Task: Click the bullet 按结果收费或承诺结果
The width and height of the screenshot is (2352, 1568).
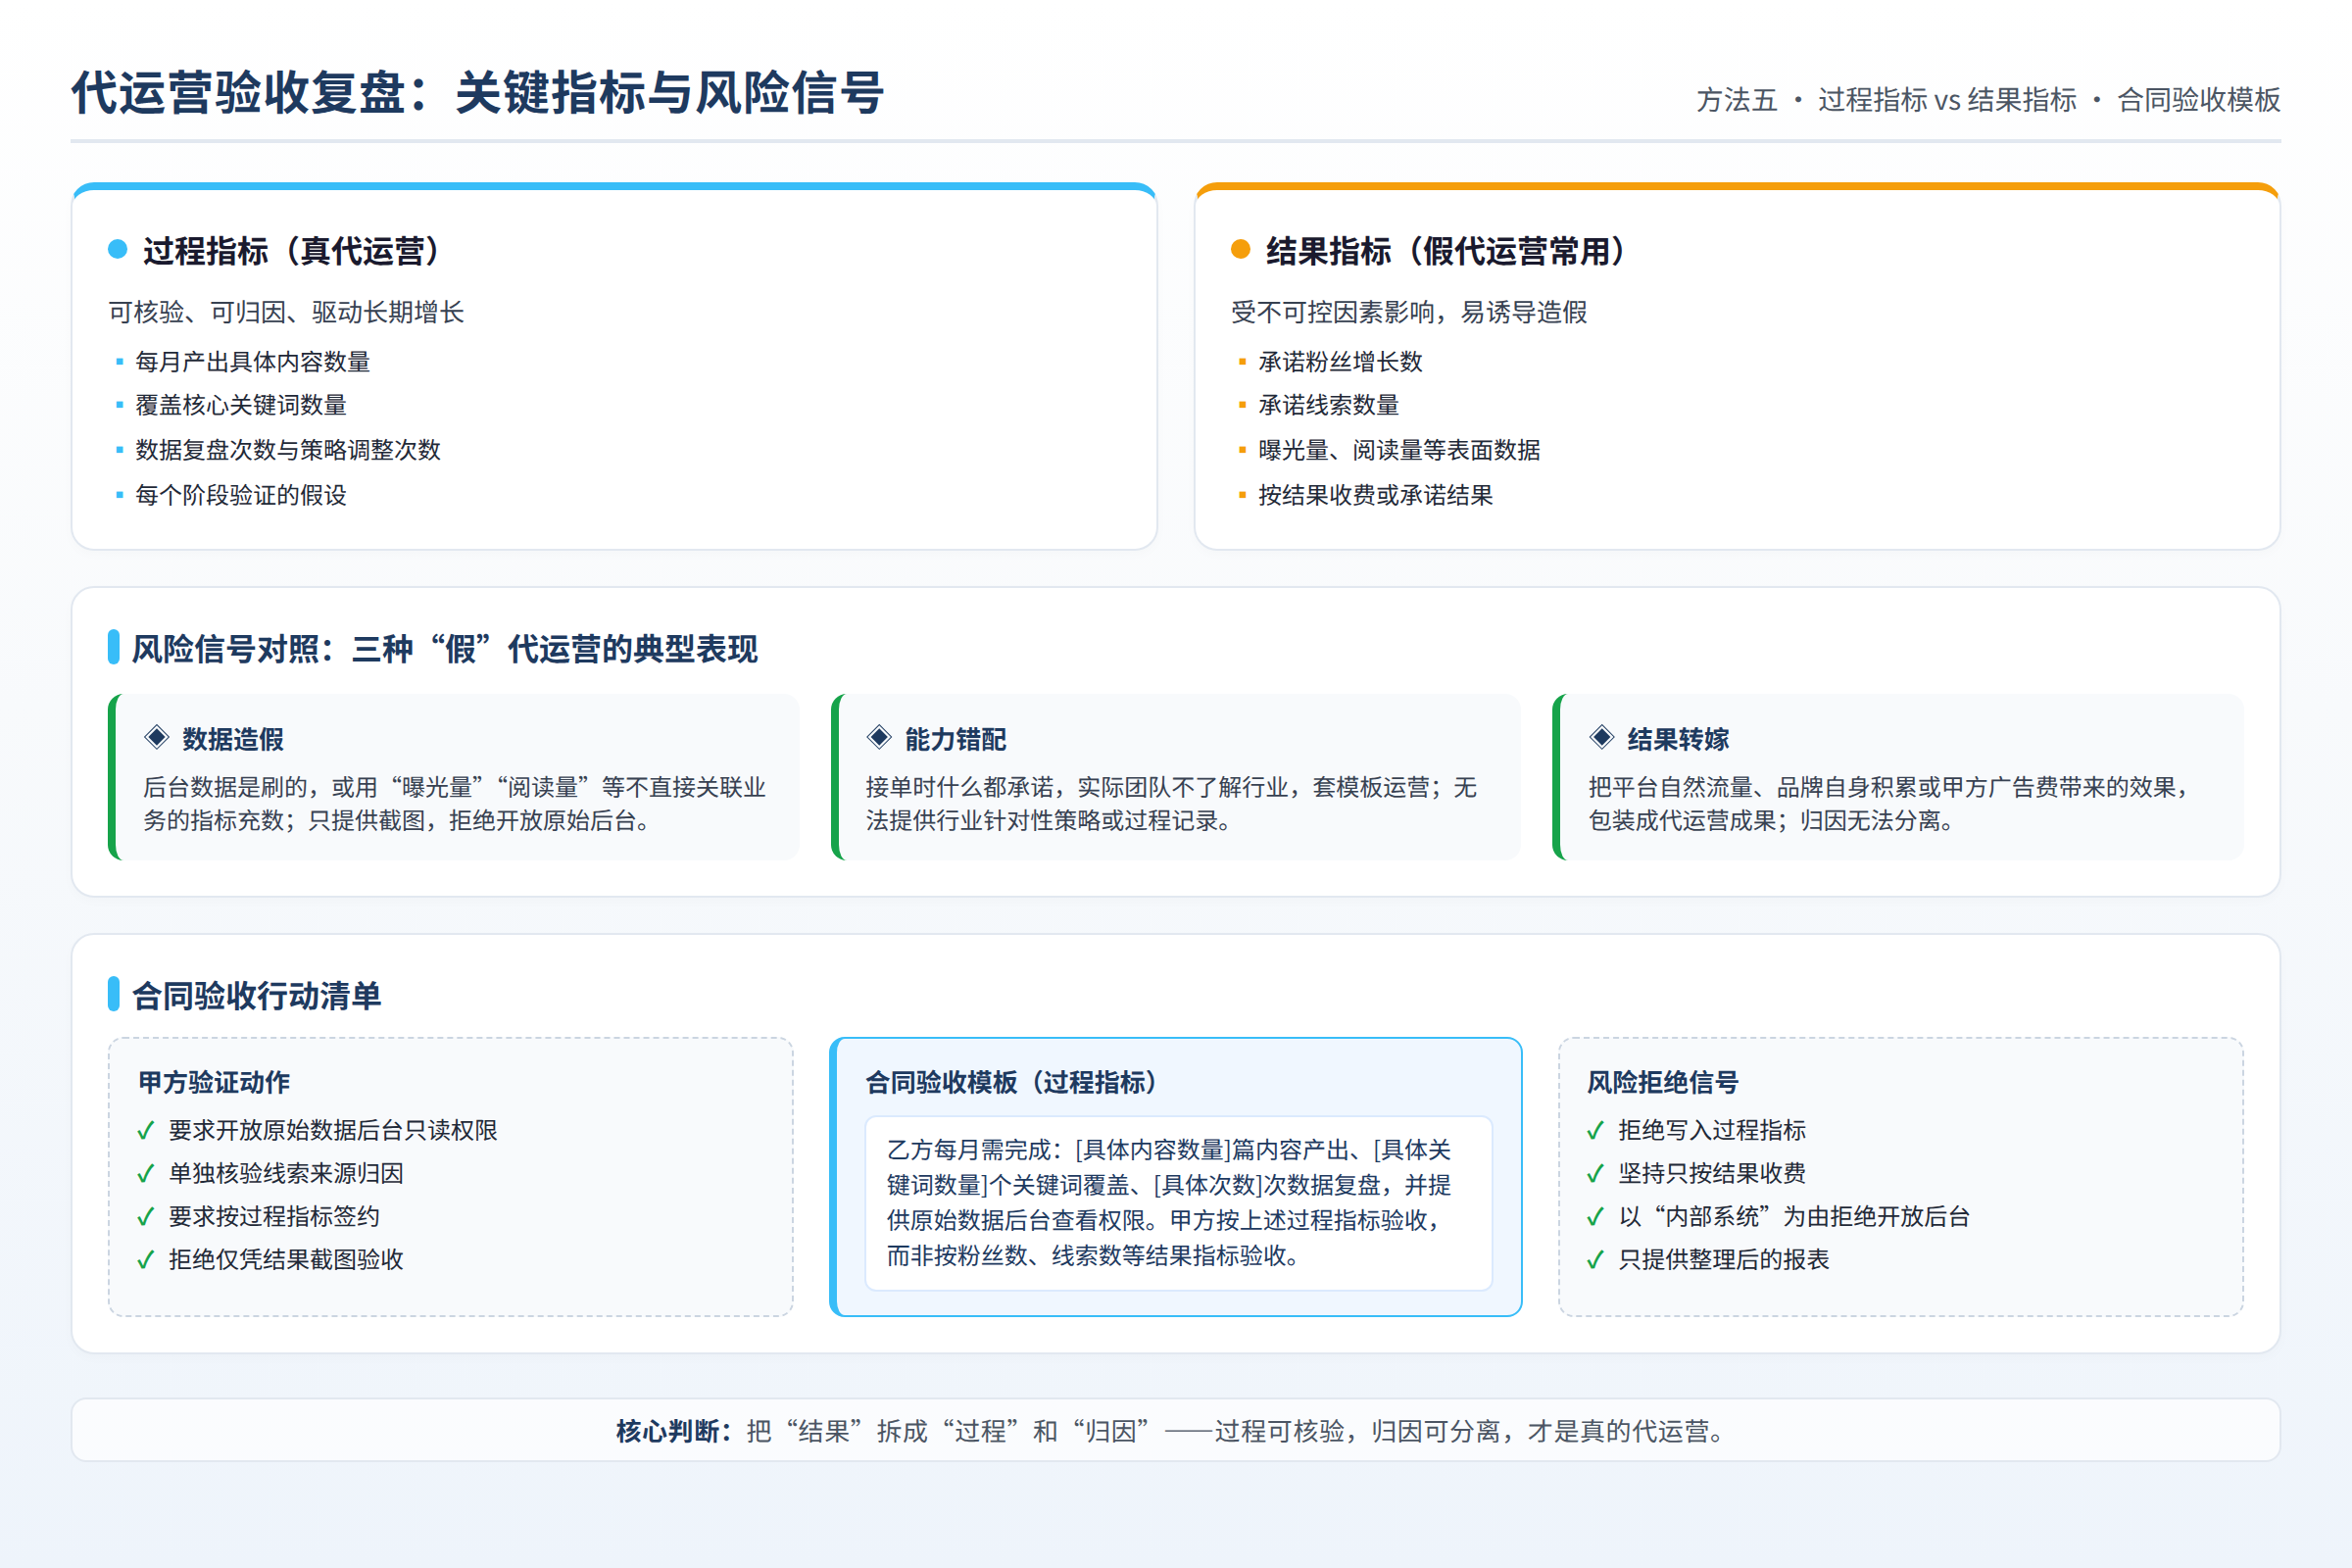Action: point(1375,495)
